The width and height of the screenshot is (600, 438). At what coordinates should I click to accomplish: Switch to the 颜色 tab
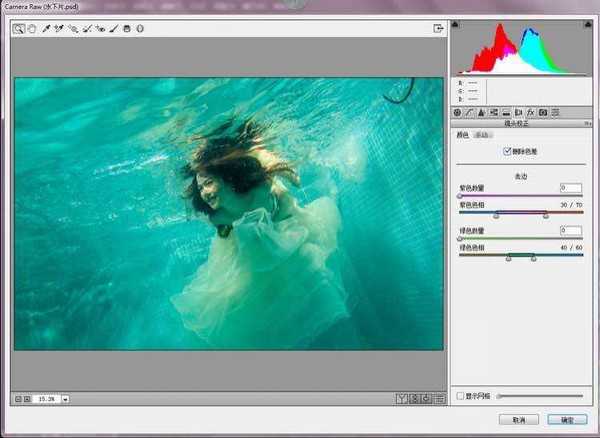pos(462,134)
